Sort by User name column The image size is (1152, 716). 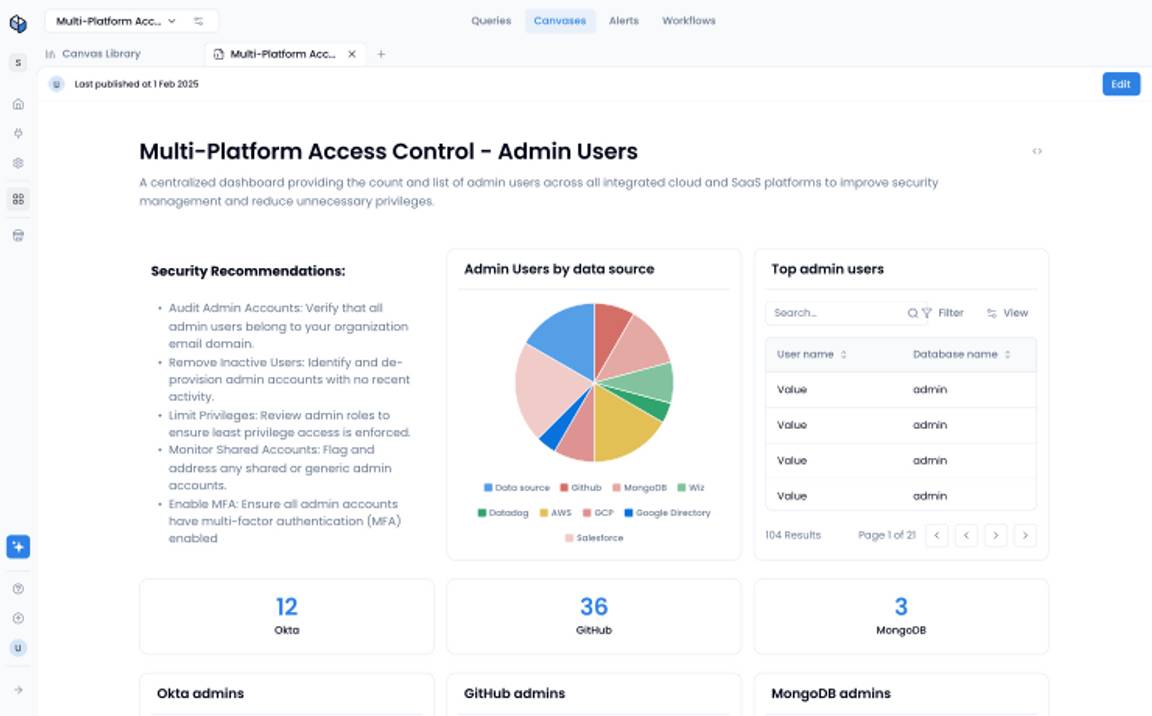812,355
